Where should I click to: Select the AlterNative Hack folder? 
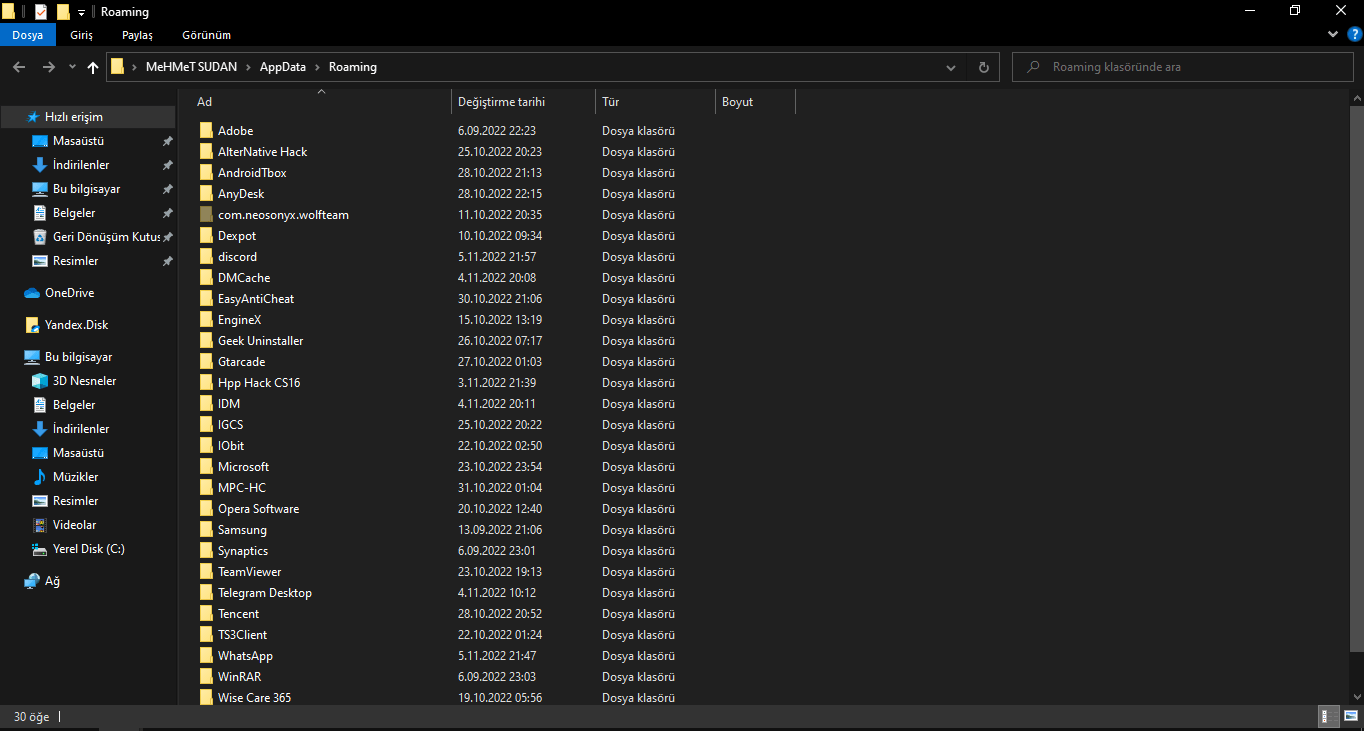coord(262,152)
